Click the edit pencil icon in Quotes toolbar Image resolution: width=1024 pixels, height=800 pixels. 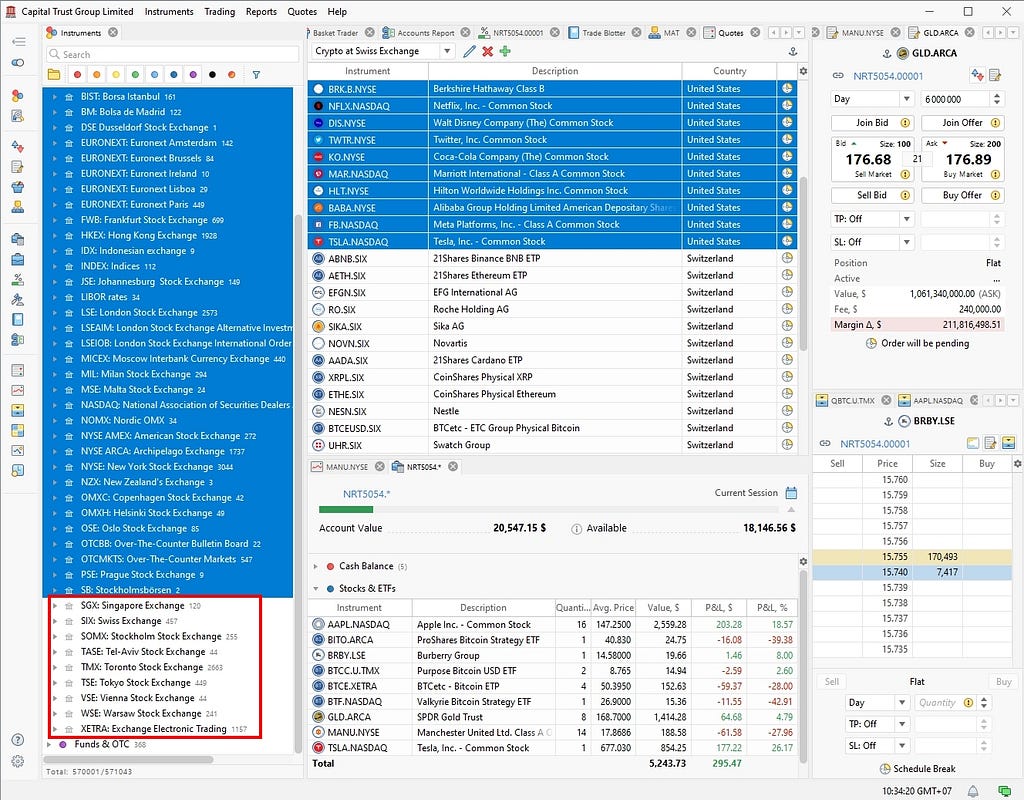[469, 52]
